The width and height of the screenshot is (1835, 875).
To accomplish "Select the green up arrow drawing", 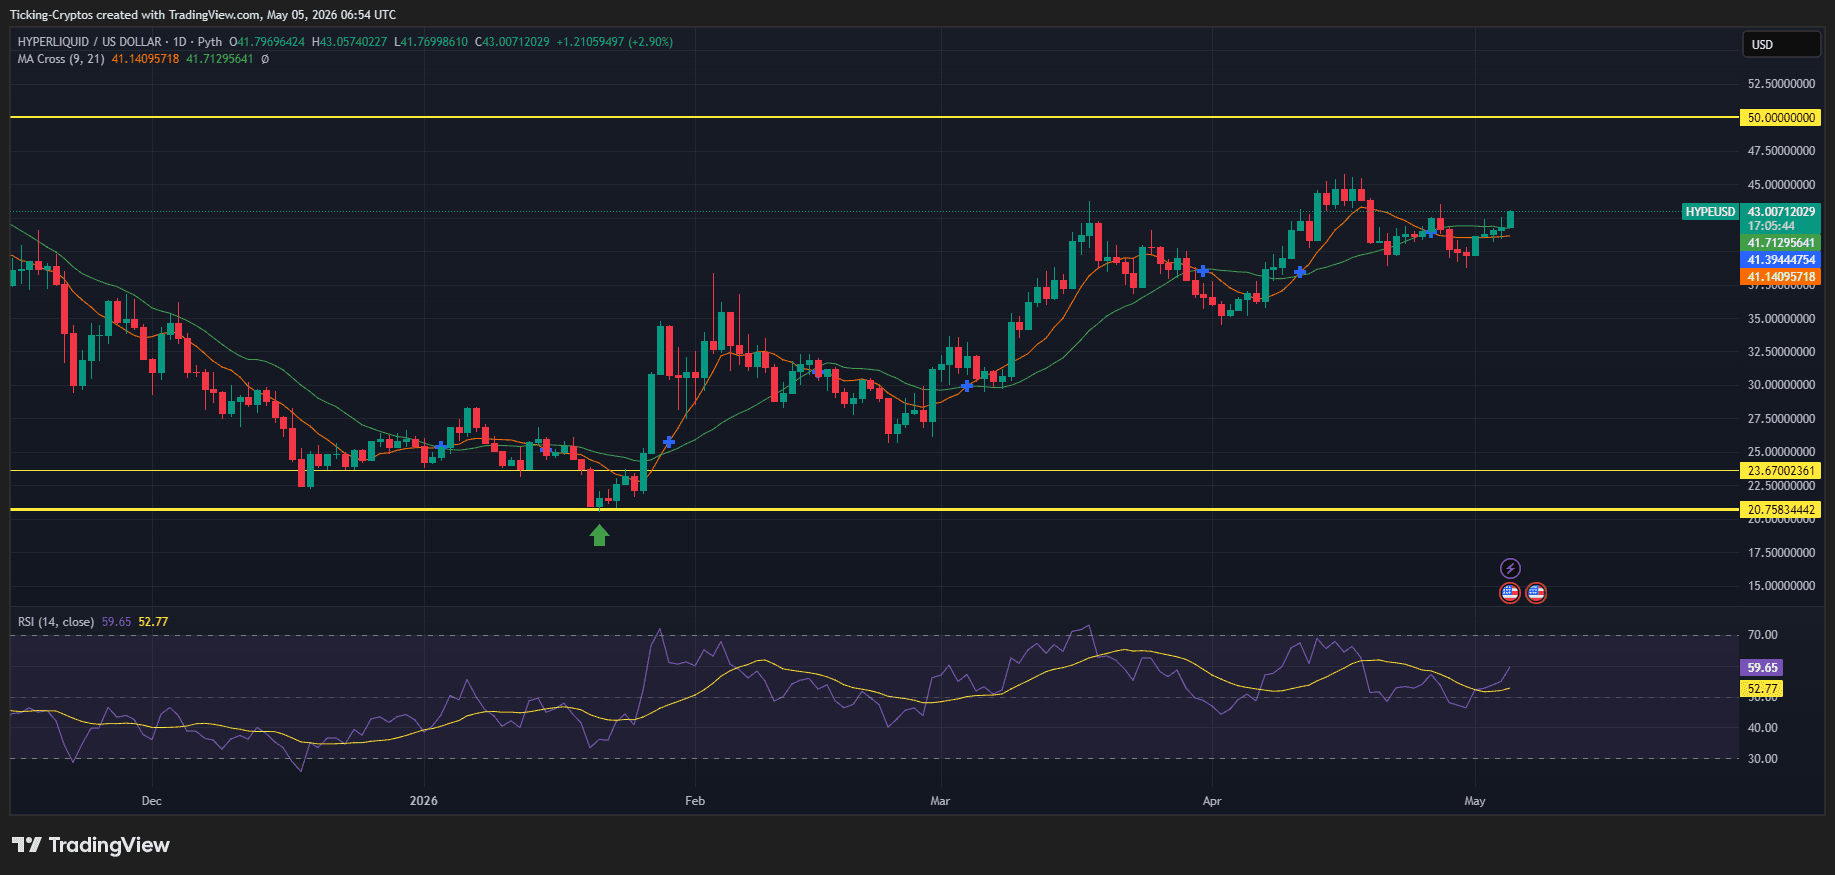I will pos(599,536).
